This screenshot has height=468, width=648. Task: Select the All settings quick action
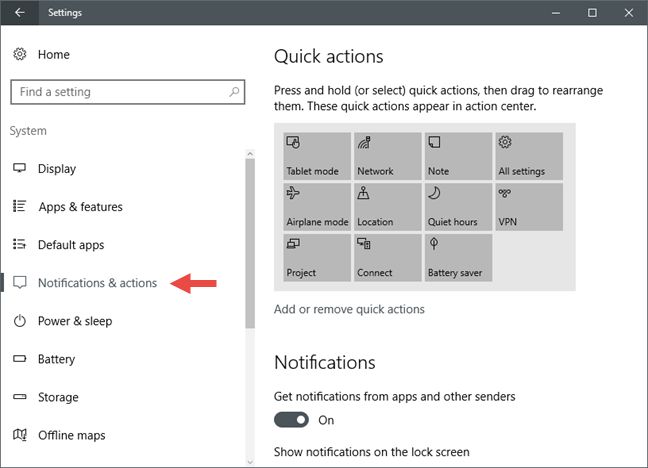point(529,156)
